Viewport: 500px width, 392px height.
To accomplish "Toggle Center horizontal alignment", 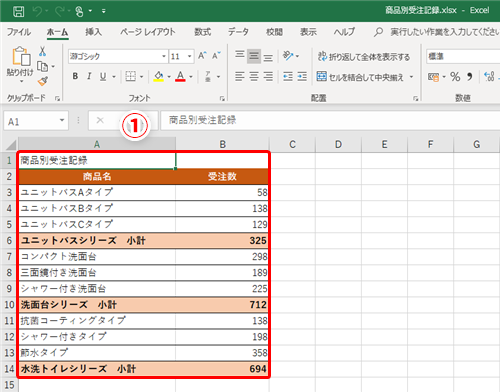I will (x=254, y=77).
